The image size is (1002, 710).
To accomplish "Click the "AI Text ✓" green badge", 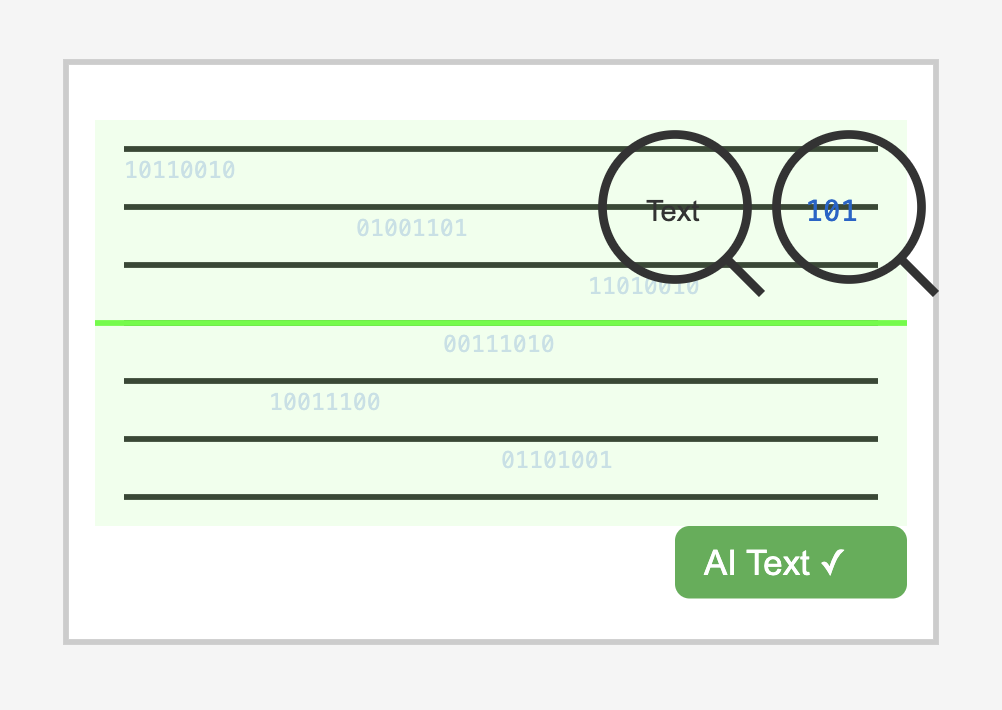I will click(x=790, y=562).
